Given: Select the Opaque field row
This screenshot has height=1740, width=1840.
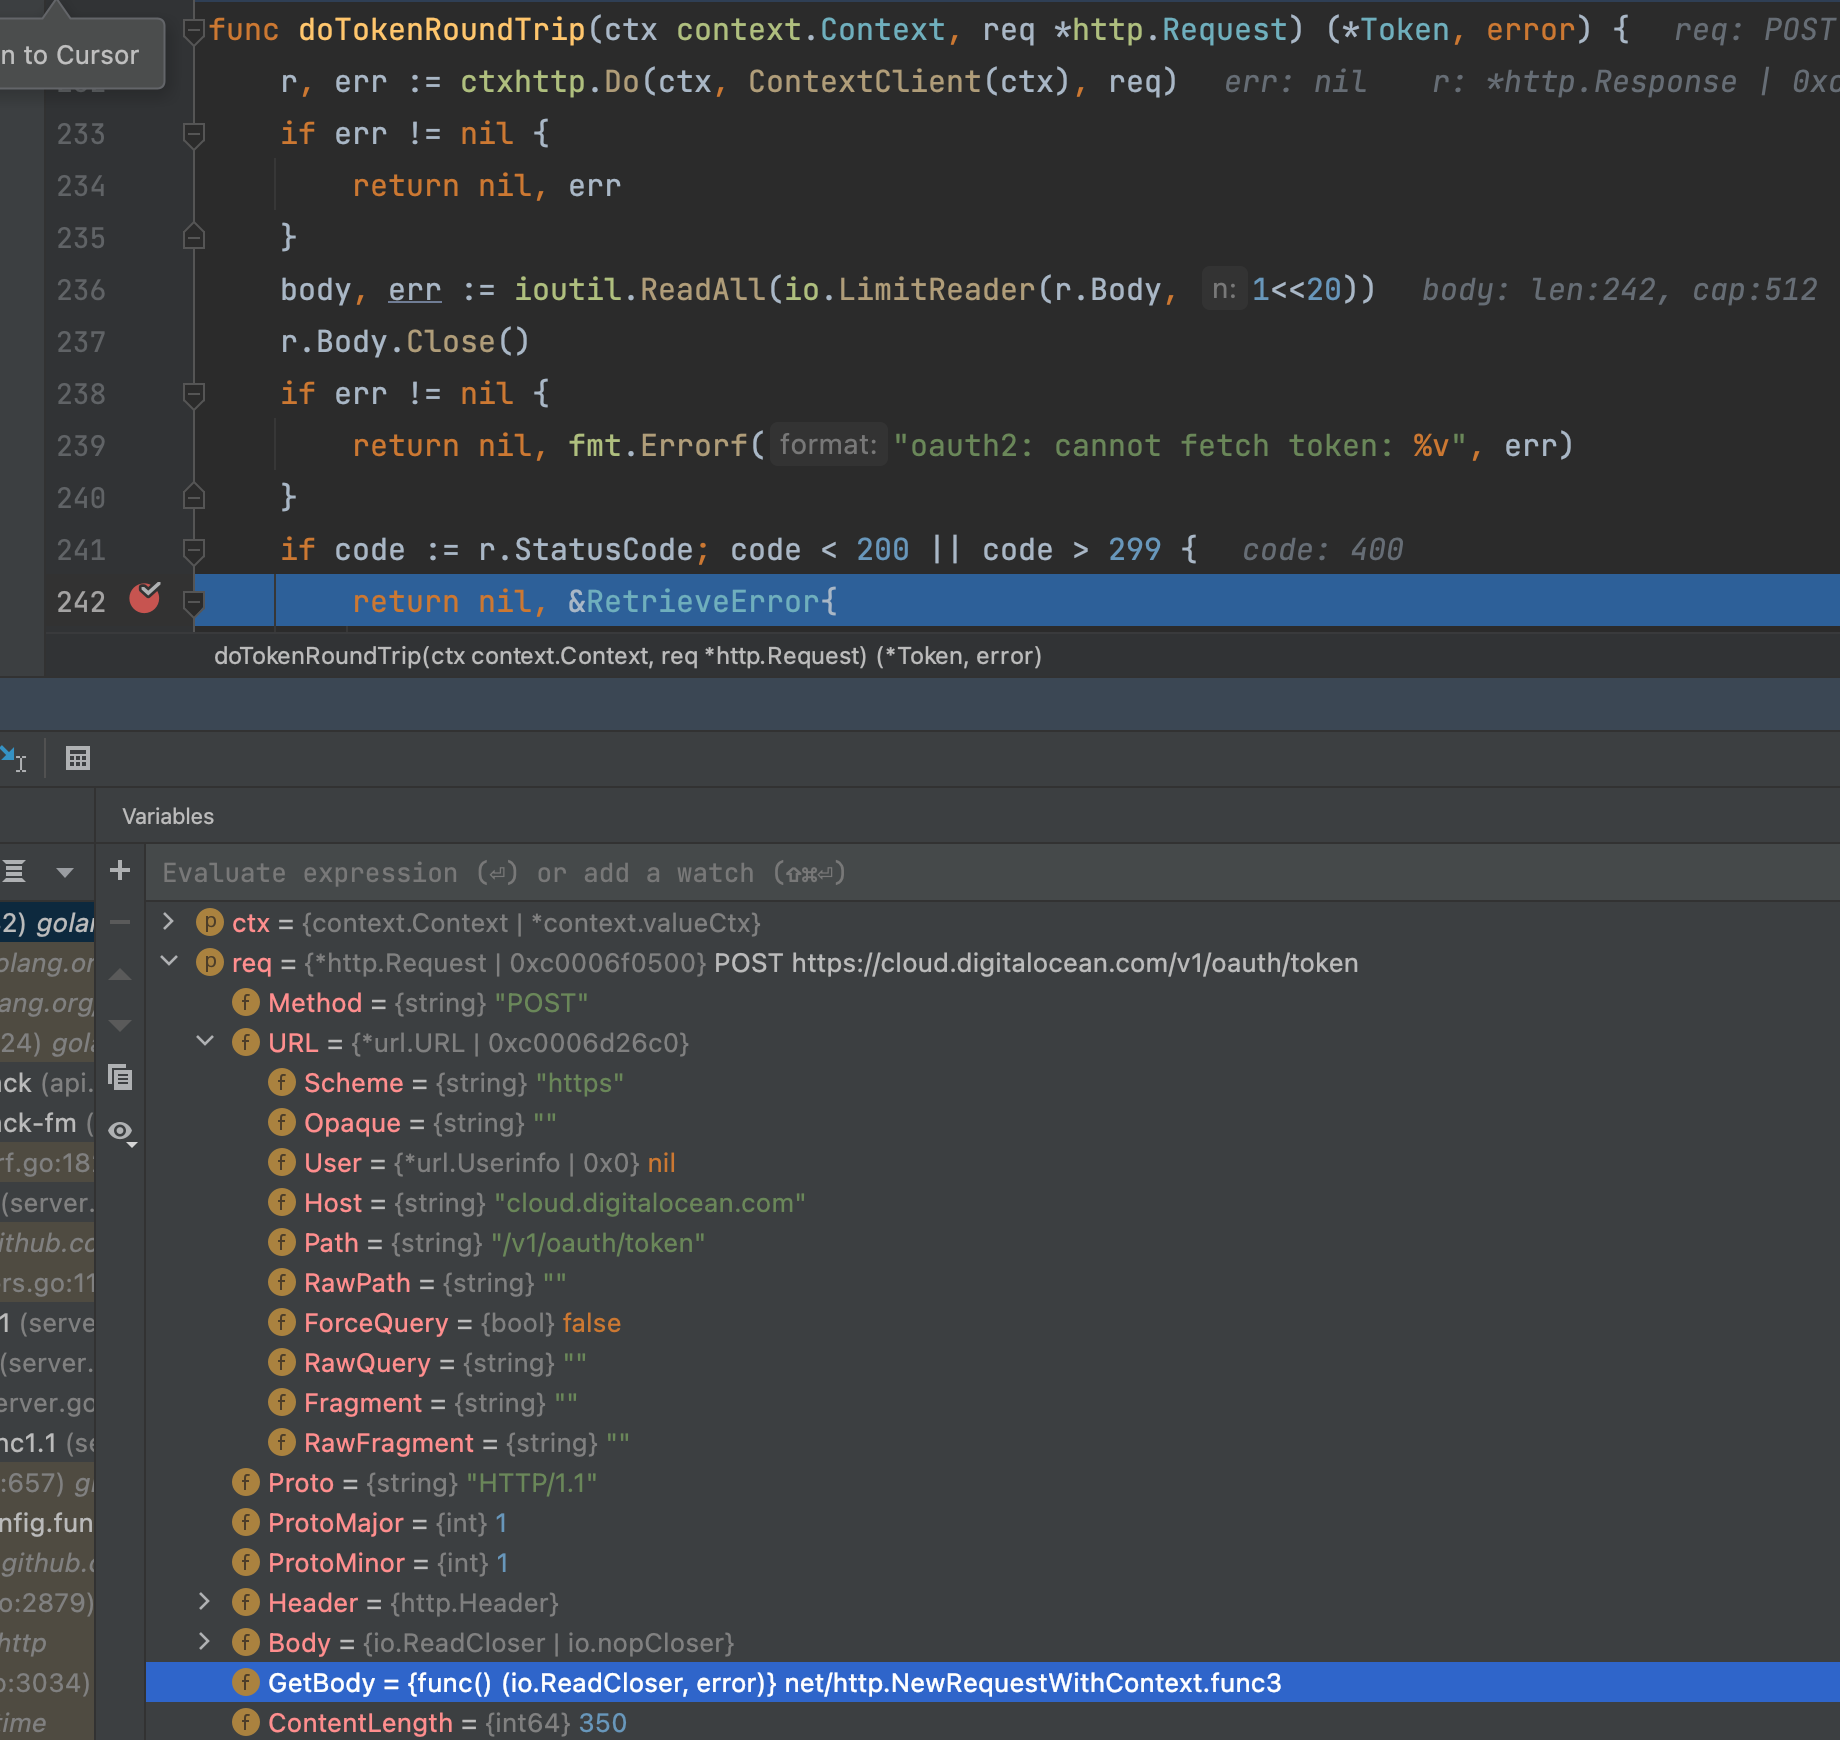Looking at the screenshot, I should click(x=992, y=1123).
